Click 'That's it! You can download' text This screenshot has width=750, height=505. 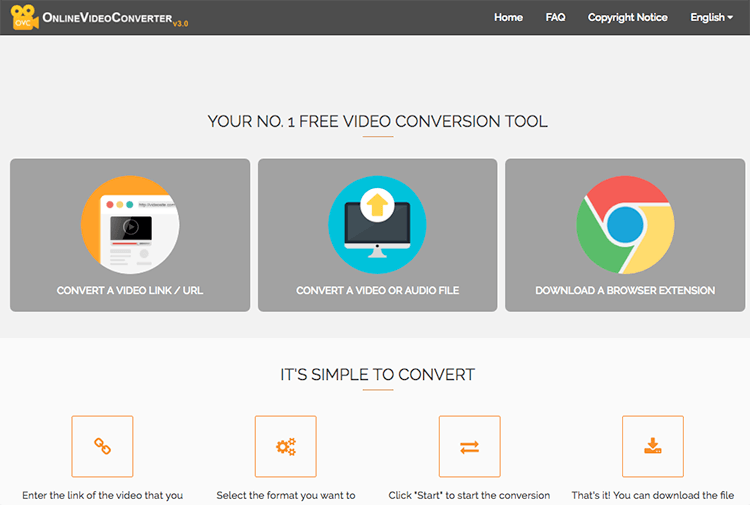653,495
